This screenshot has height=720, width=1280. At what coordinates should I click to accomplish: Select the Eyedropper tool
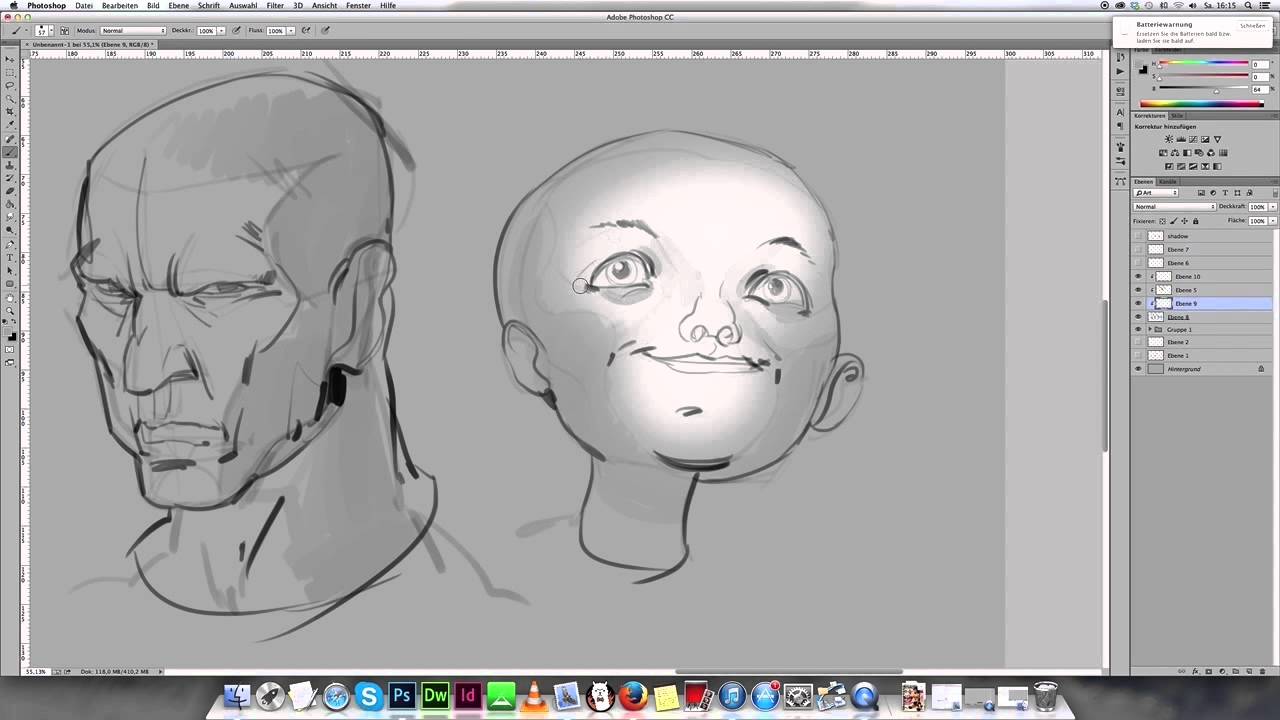(10, 125)
